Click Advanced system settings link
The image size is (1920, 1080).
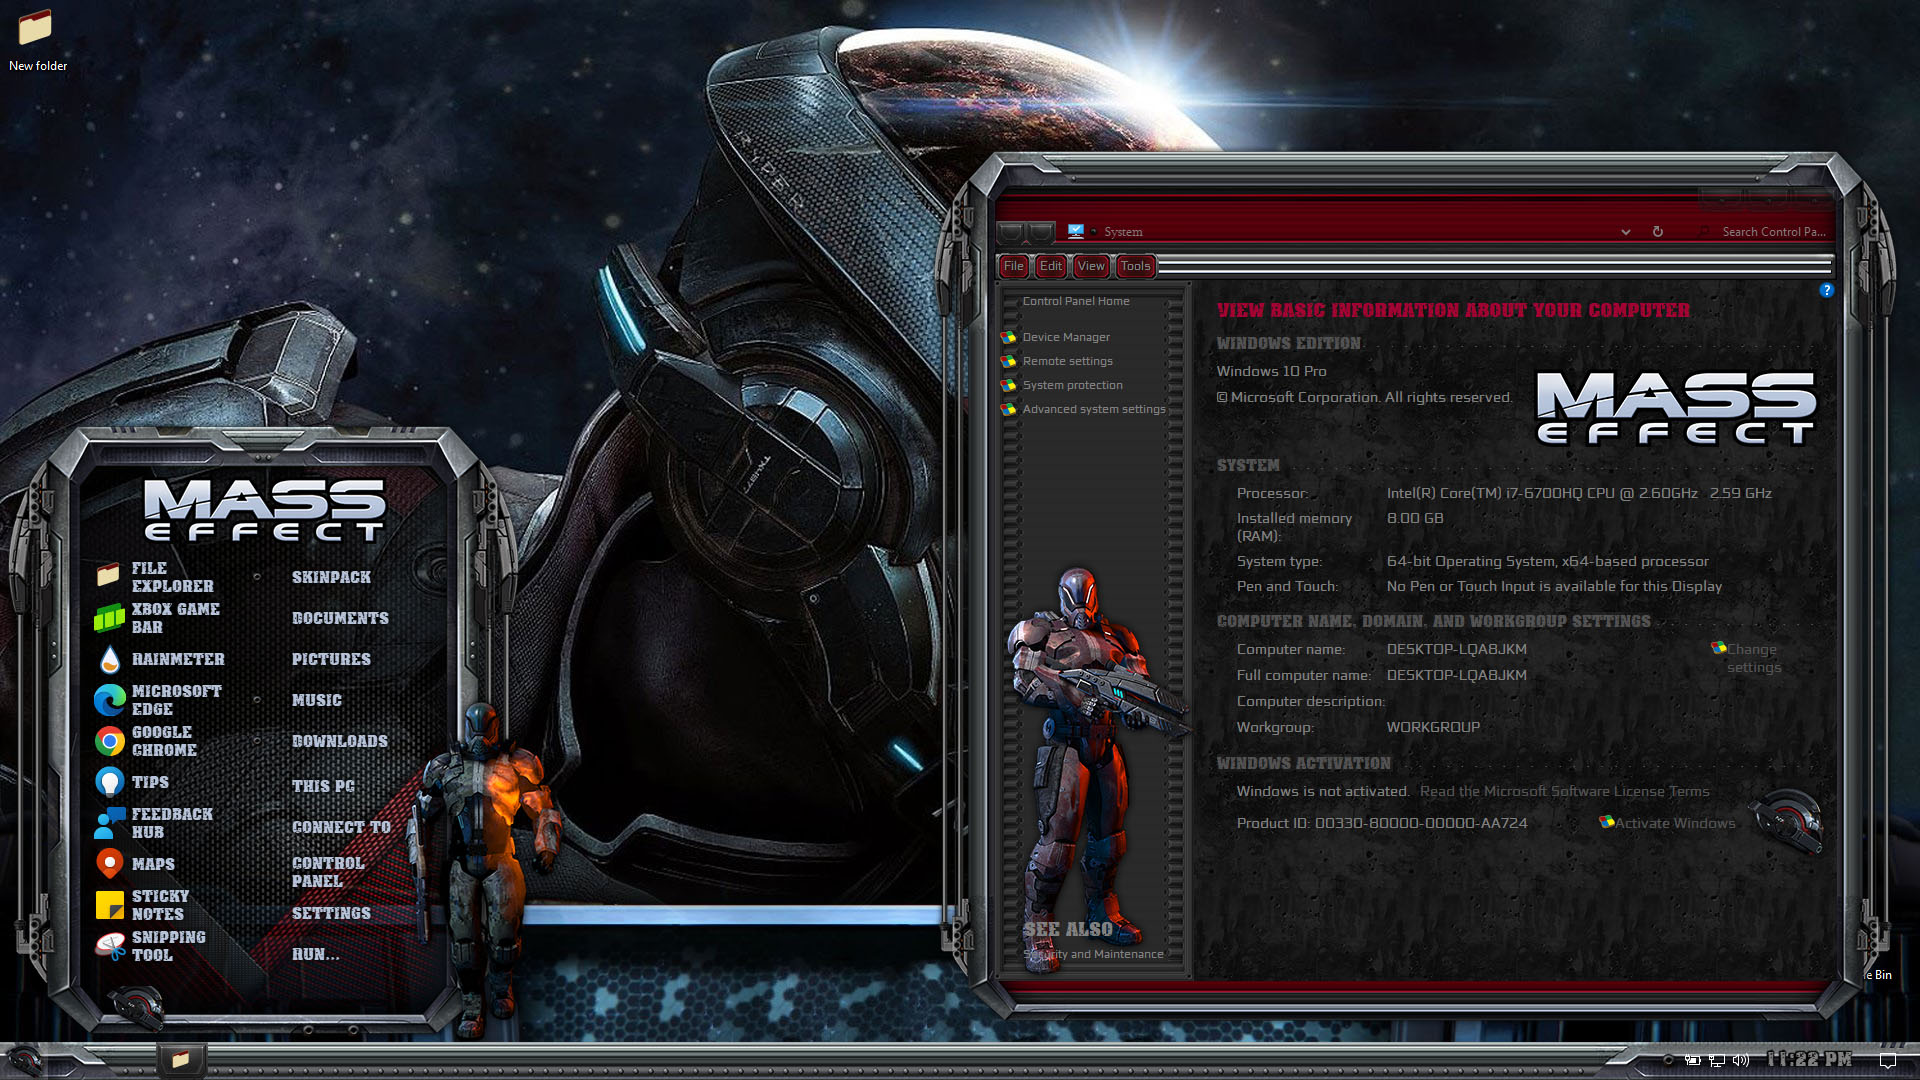point(1093,409)
